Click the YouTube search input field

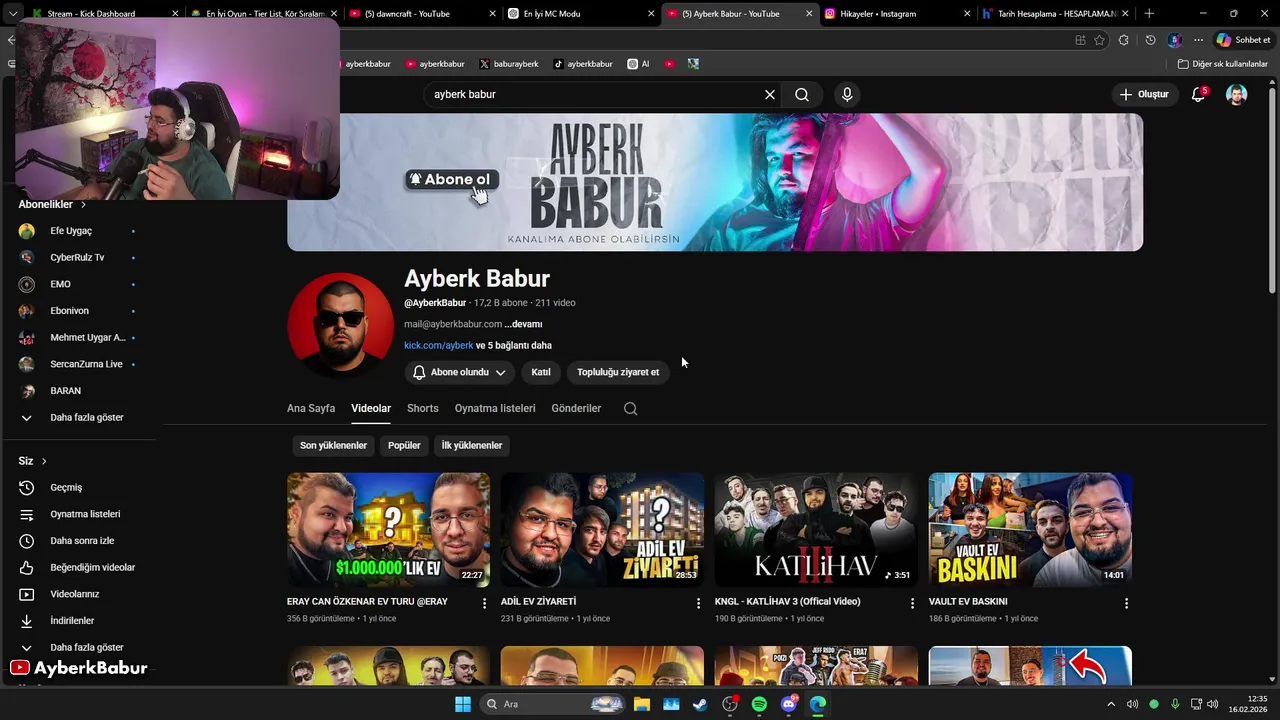594,94
